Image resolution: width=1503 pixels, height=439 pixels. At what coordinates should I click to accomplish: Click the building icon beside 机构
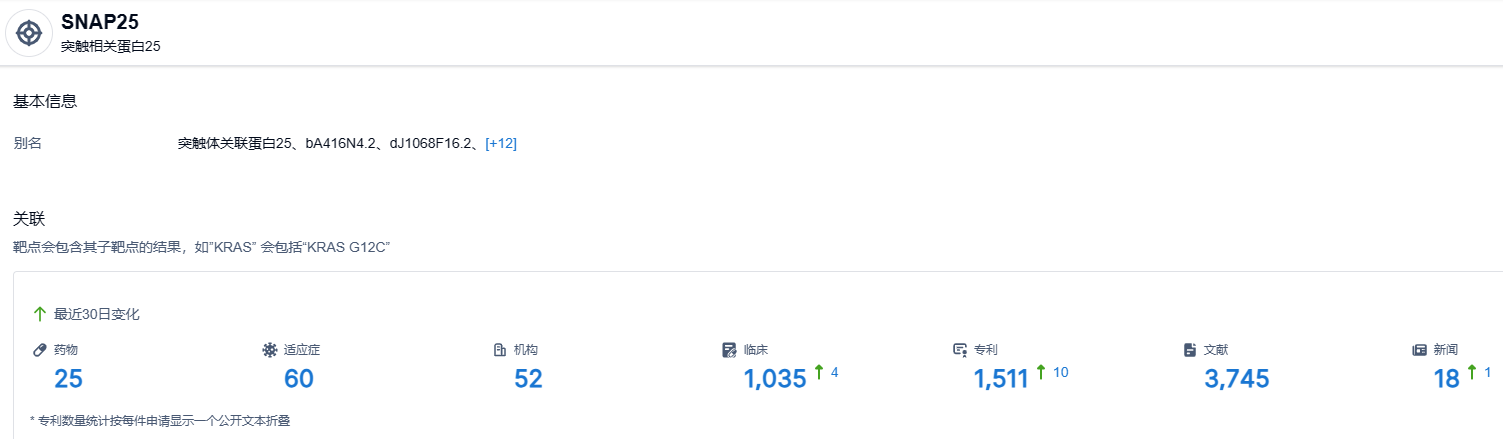click(500, 350)
